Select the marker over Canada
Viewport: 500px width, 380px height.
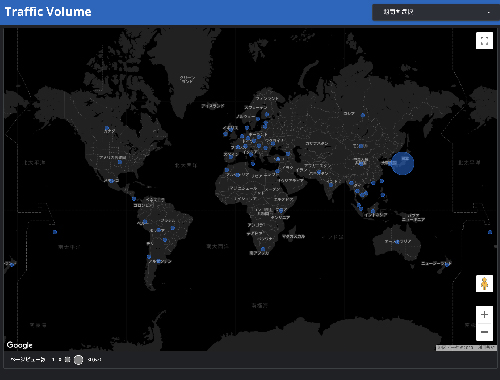click(x=107, y=128)
